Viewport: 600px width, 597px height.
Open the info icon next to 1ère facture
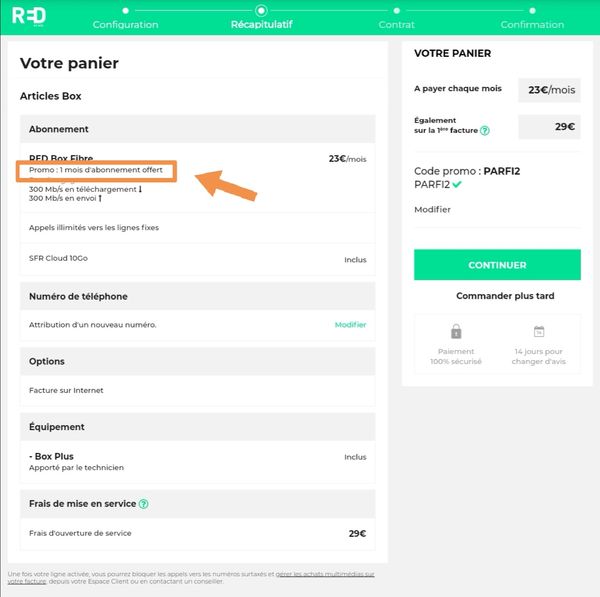[485, 130]
